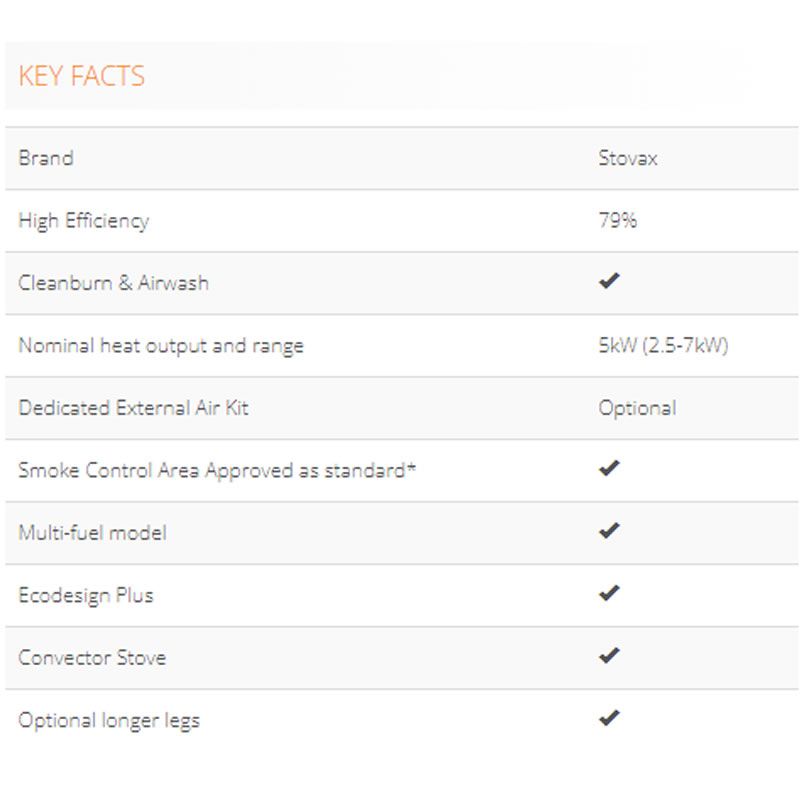Select the Multi-fuel model label

pyautogui.click(x=92, y=533)
